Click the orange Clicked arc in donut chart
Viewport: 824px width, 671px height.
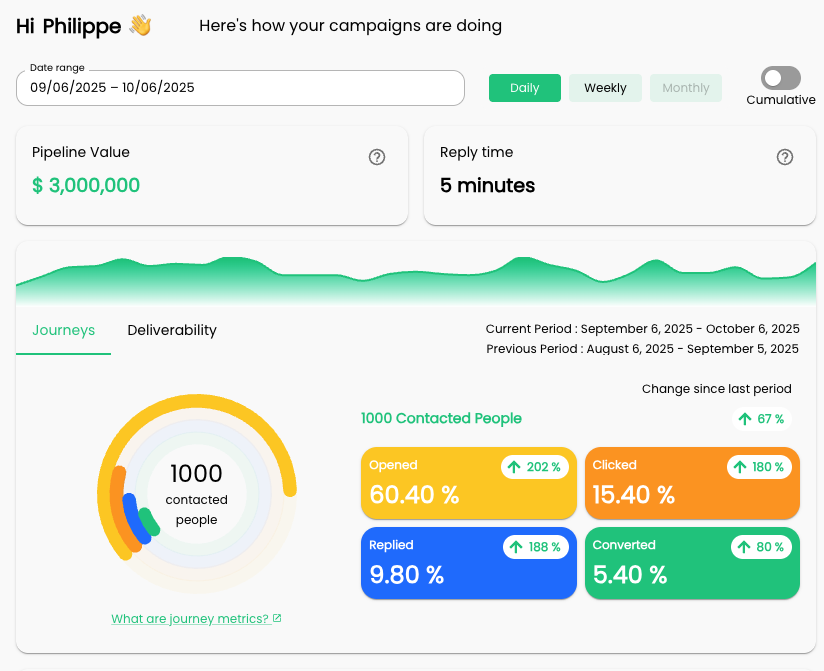click(119, 510)
